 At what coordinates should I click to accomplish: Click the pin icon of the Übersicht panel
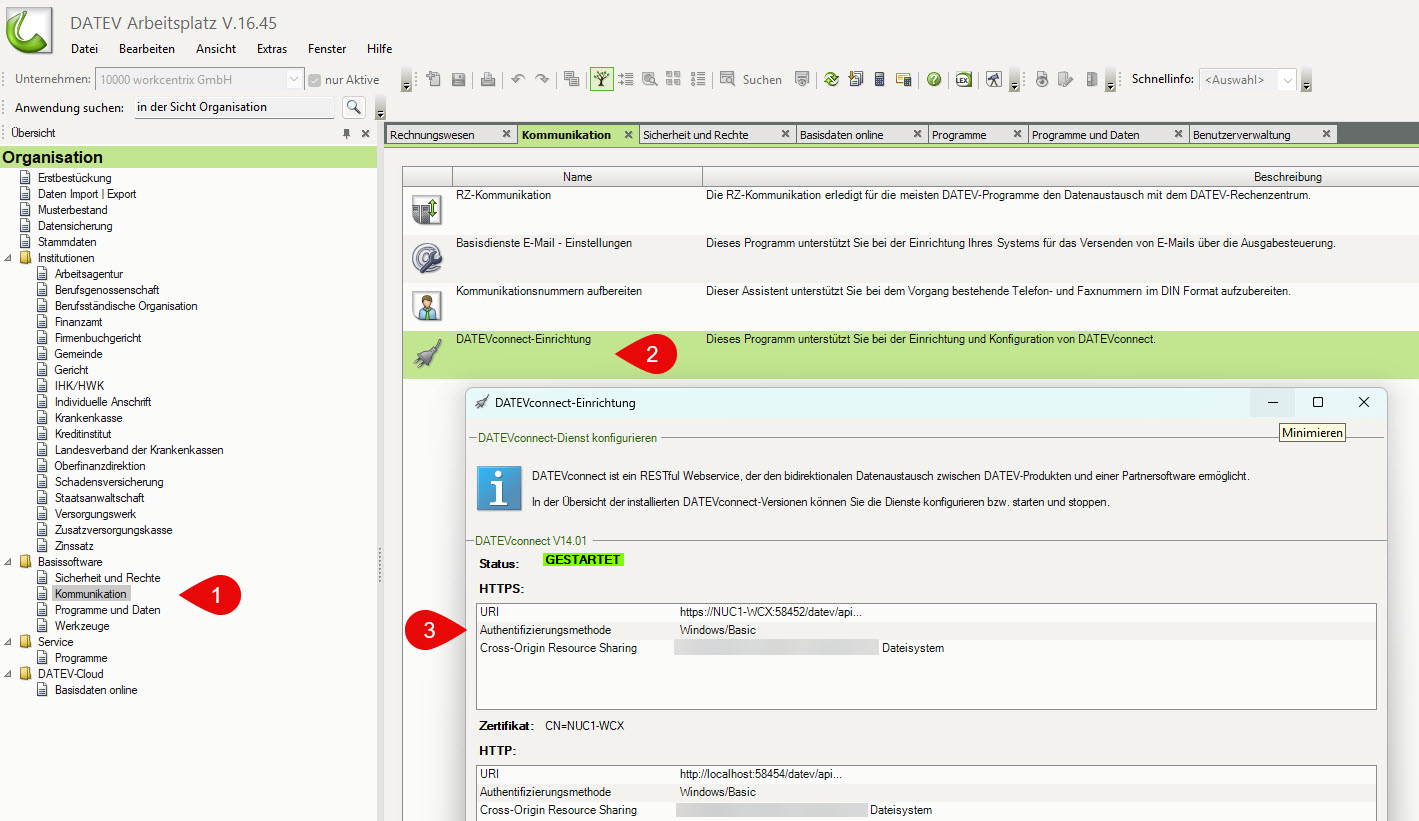(347, 133)
